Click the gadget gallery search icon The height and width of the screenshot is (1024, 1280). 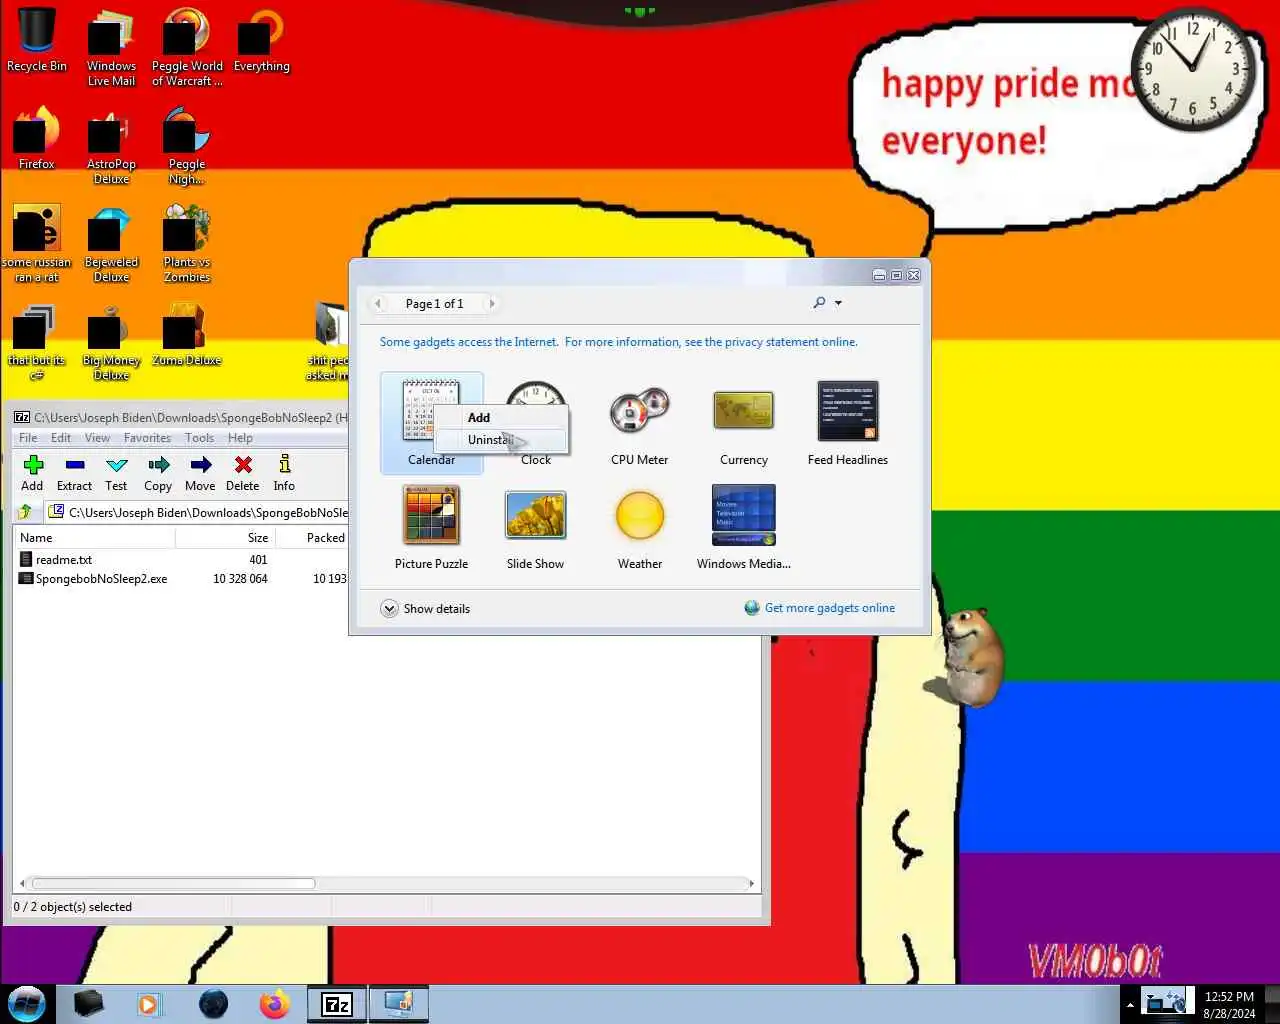(819, 303)
